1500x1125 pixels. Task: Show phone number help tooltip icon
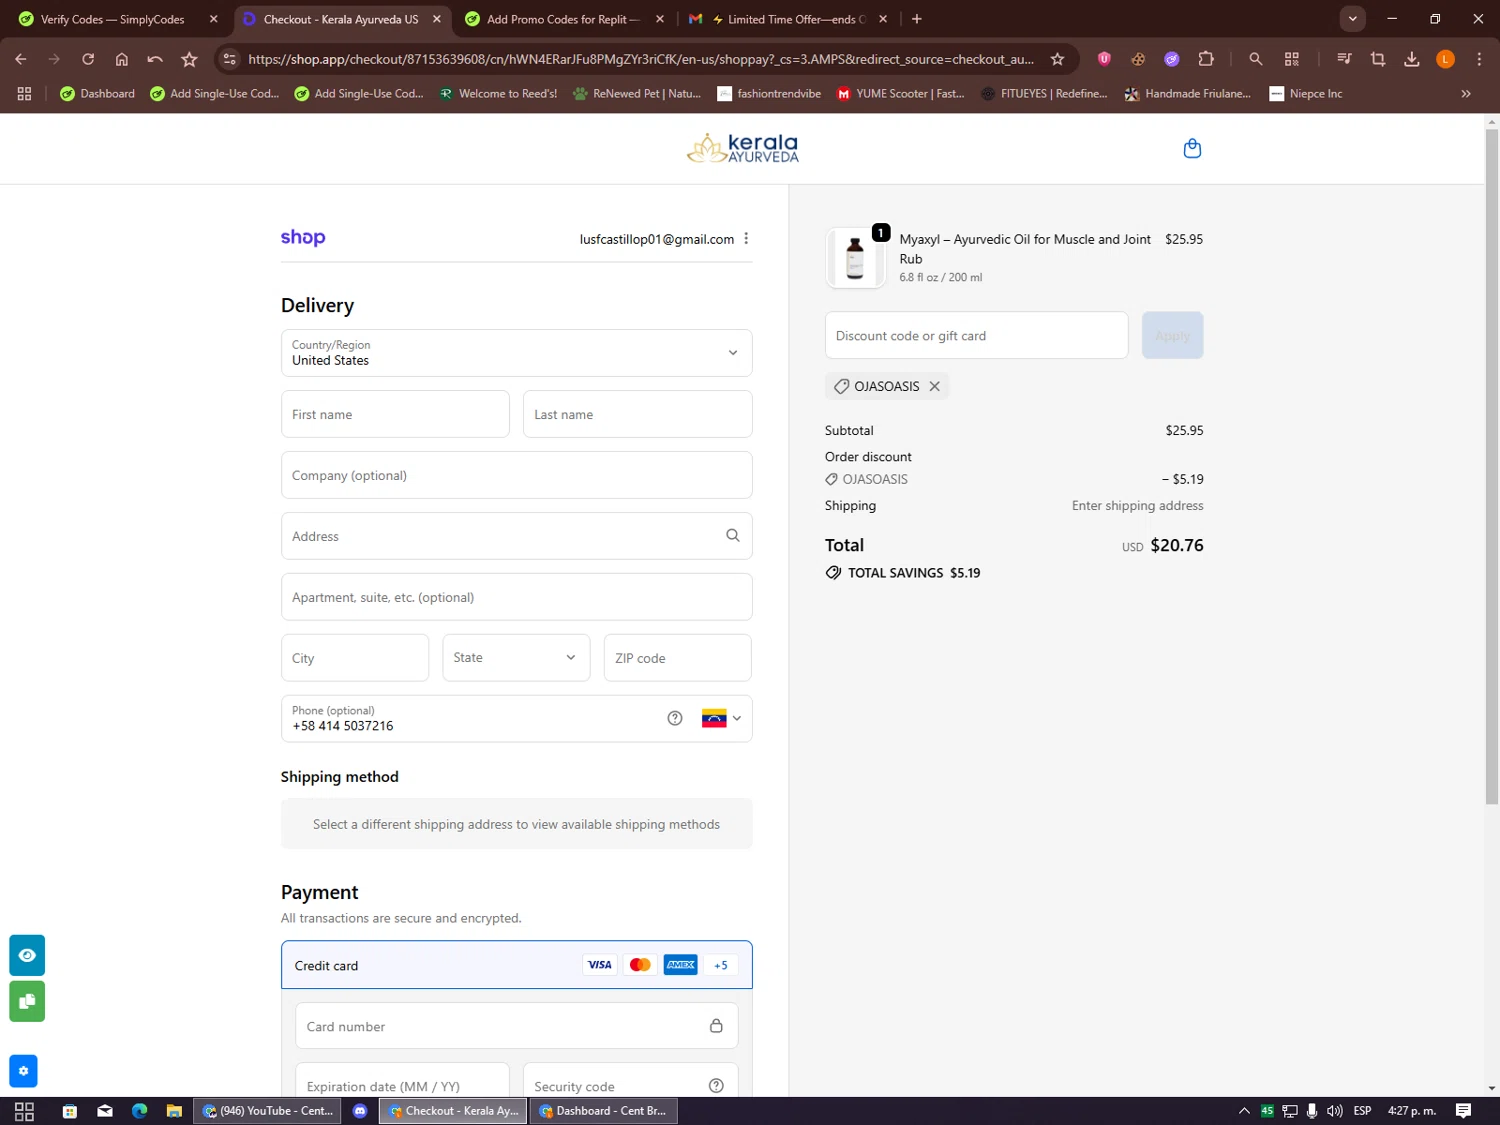click(x=675, y=718)
